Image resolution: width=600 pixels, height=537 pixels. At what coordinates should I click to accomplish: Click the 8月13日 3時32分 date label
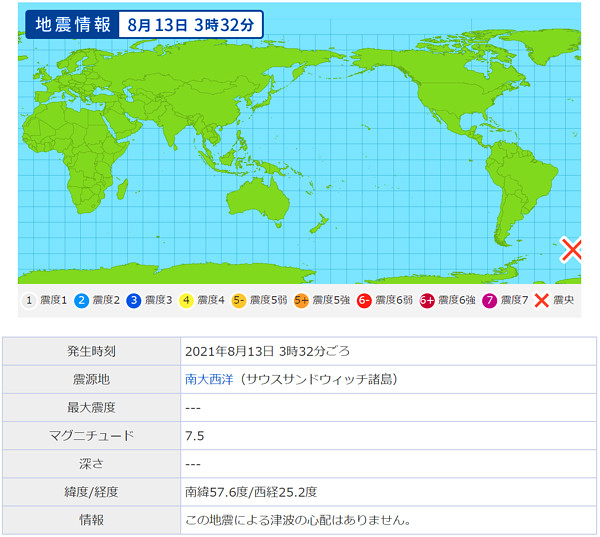click(x=191, y=25)
